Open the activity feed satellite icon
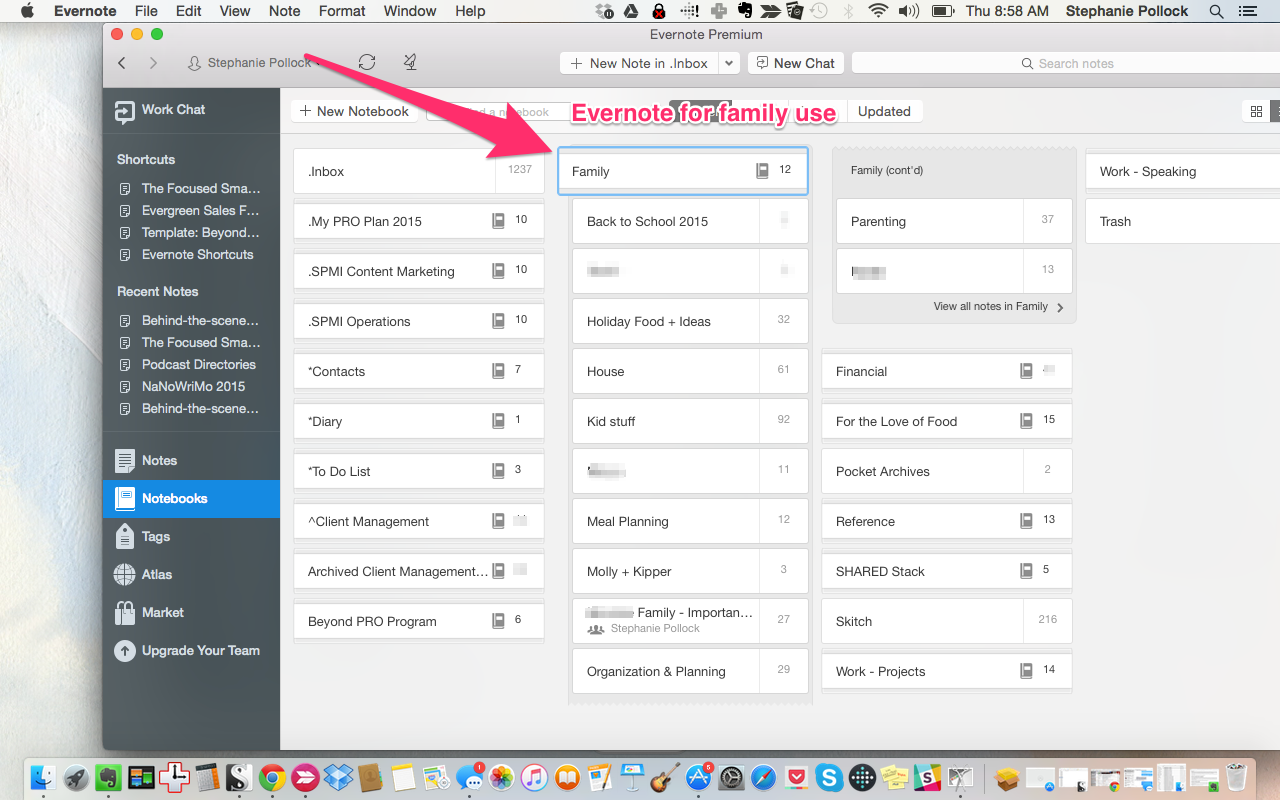Viewport: 1280px width, 800px height. [x=410, y=62]
